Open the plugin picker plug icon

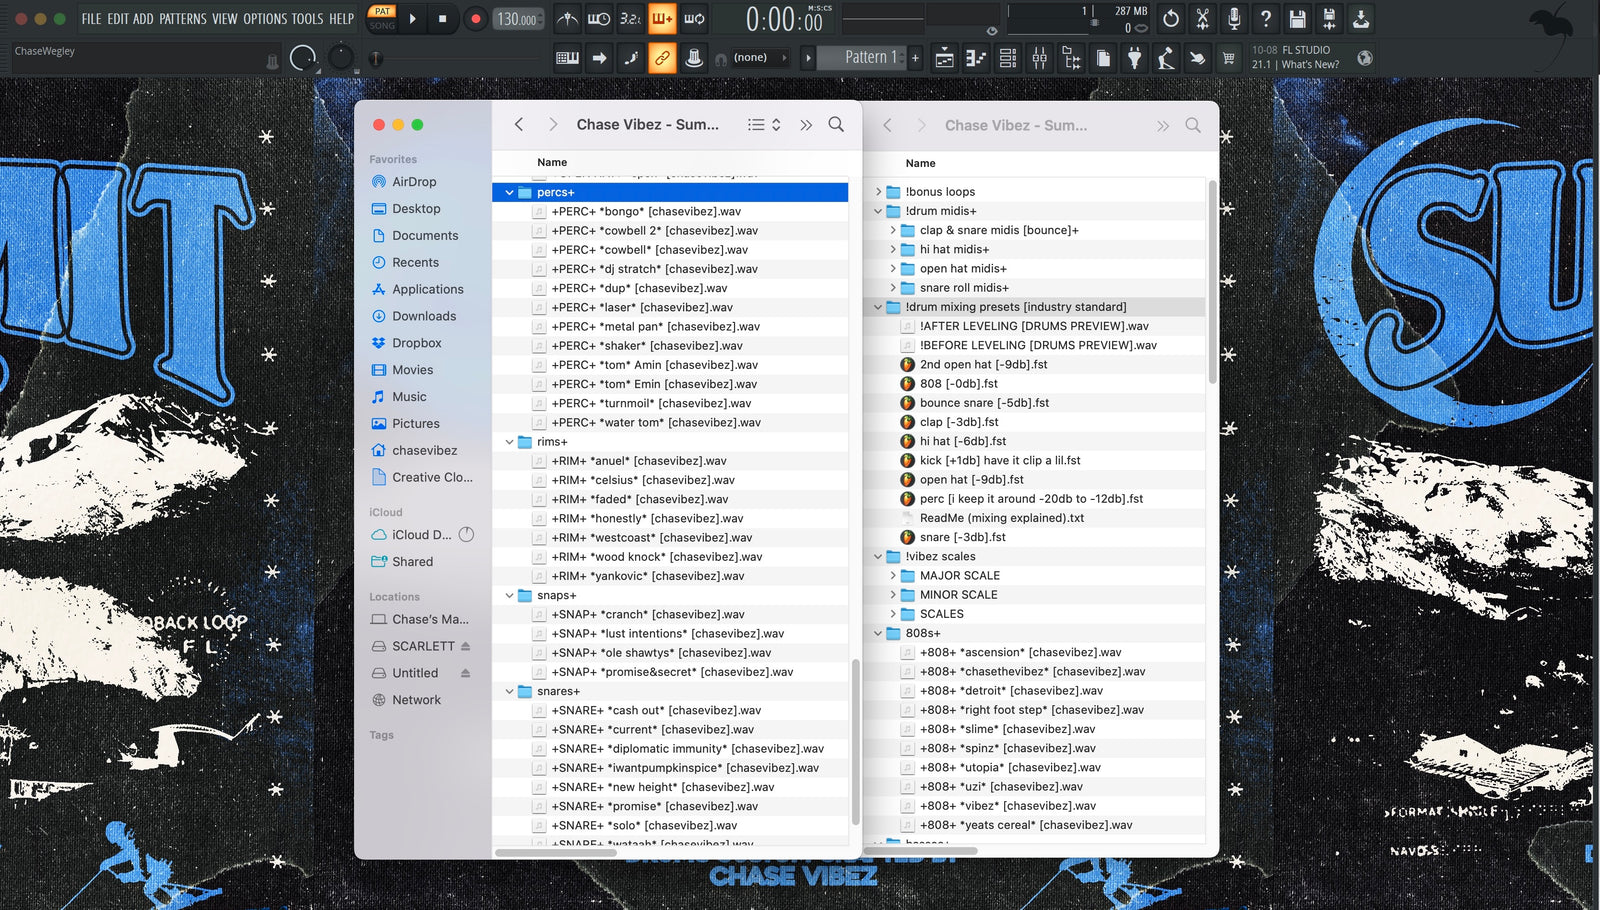click(x=1134, y=59)
